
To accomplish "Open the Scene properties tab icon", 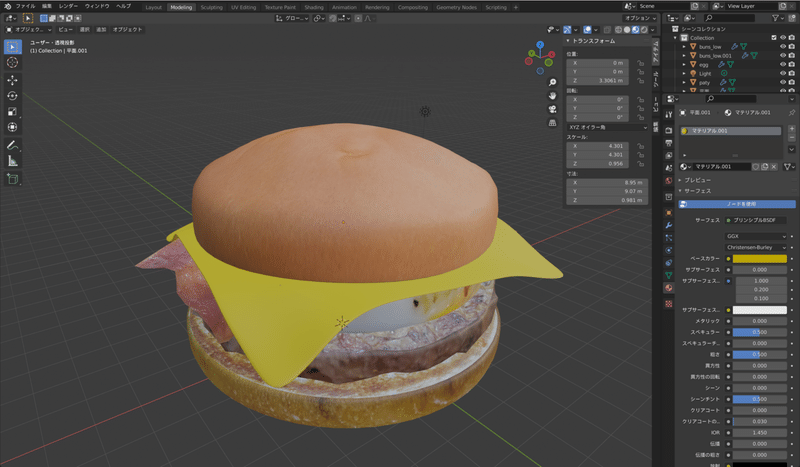I will [668, 168].
